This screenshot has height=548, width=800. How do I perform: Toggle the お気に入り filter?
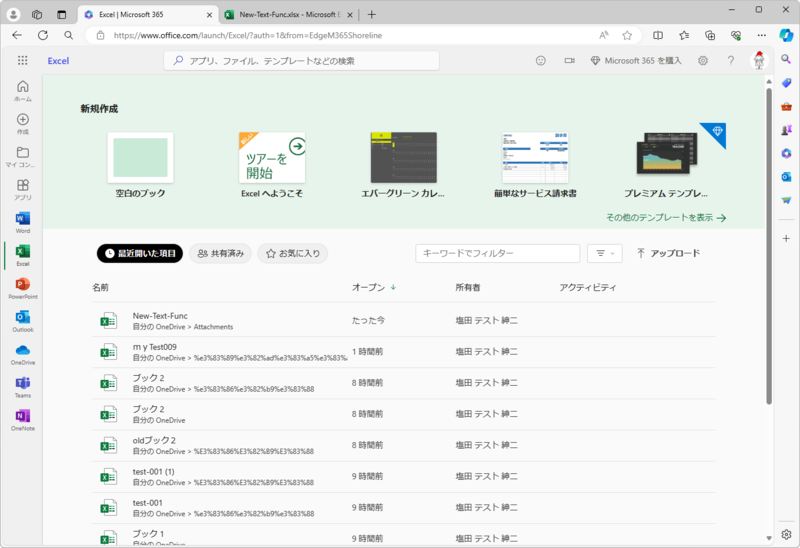click(x=292, y=254)
